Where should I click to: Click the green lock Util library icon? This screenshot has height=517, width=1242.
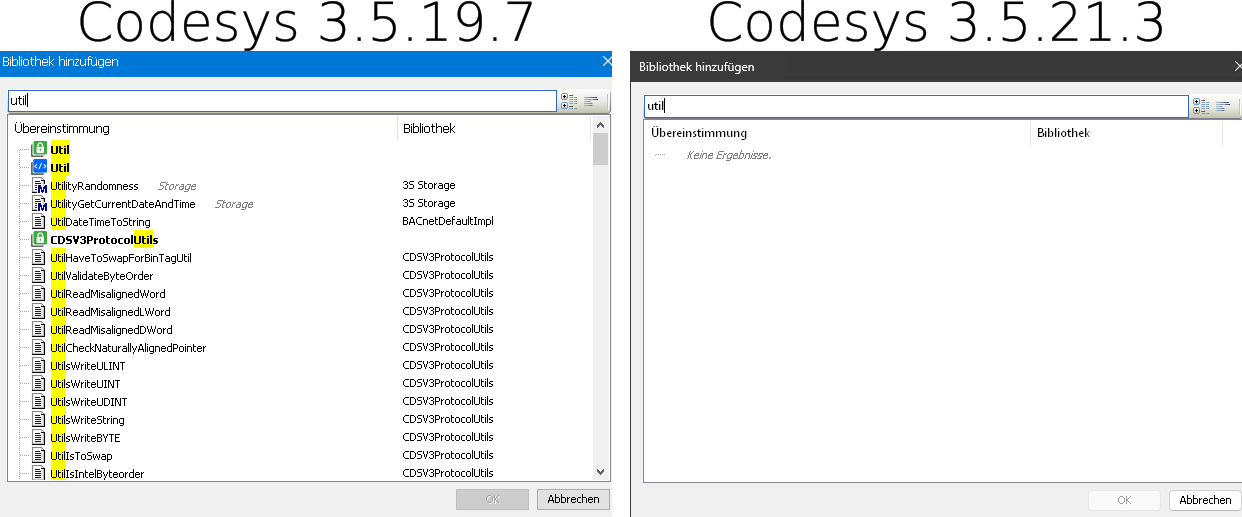click(x=39, y=149)
